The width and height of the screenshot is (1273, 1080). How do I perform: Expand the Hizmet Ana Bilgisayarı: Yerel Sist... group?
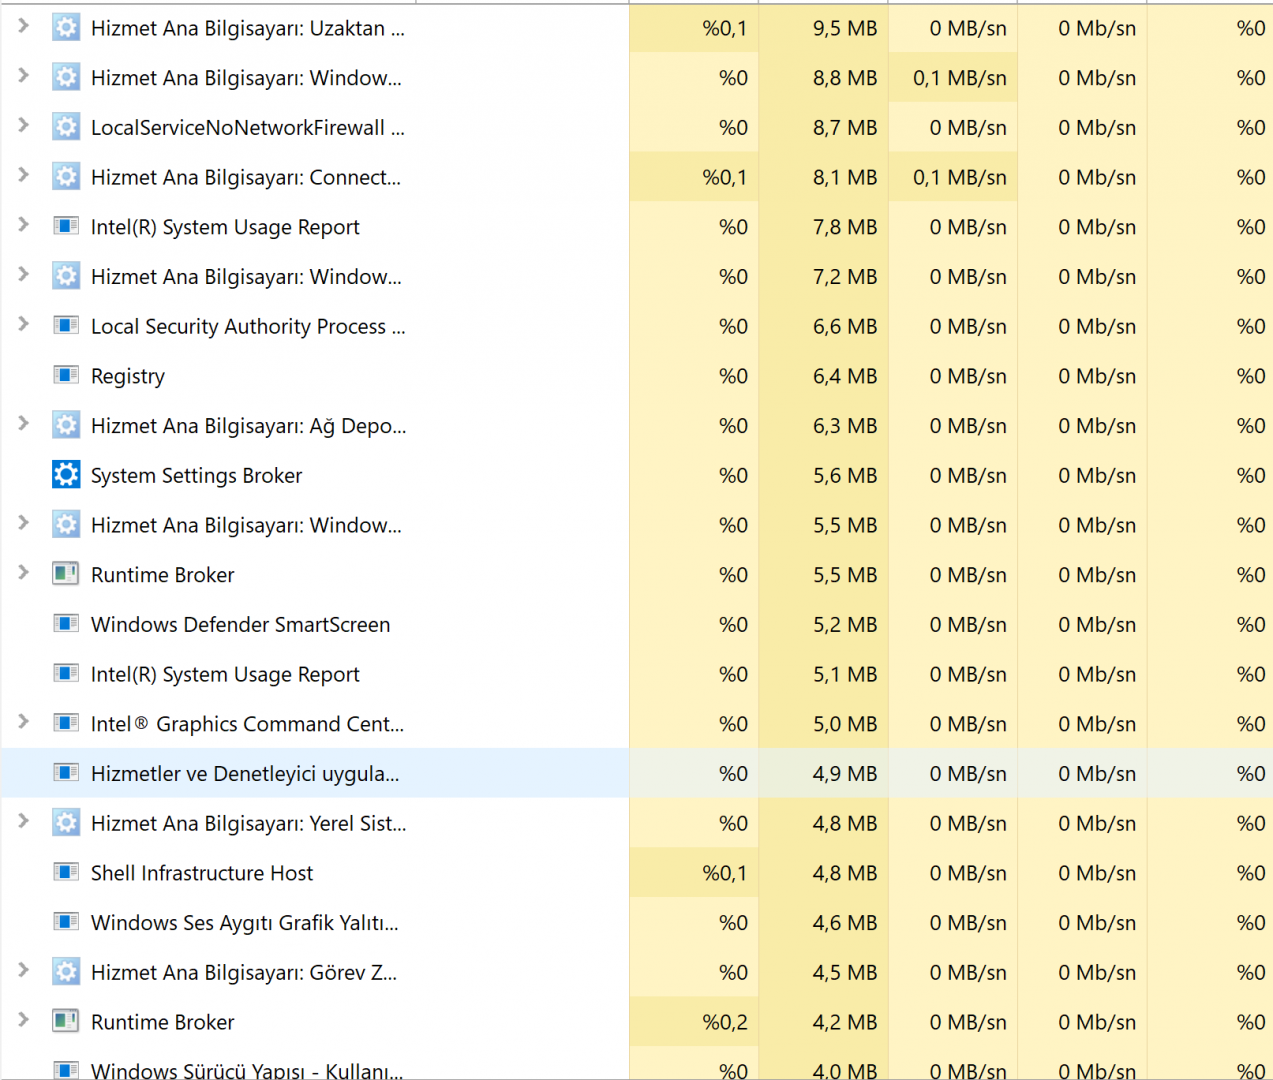[x=23, y=821]
